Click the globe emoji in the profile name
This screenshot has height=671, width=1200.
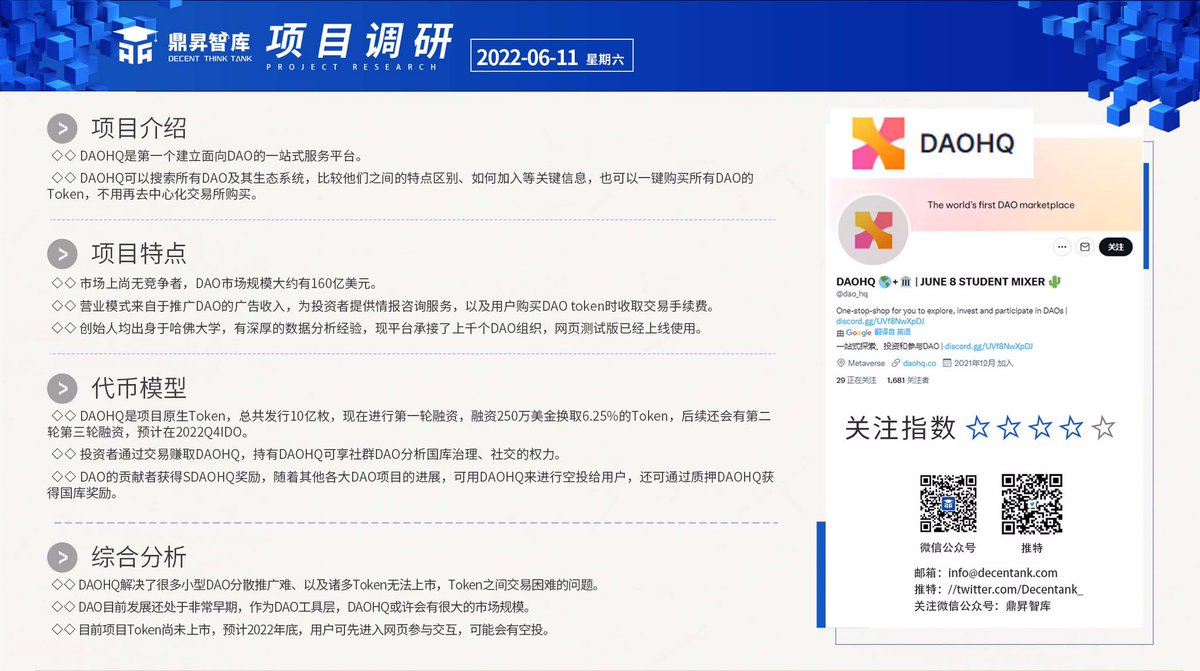pyautogui.click(x=885, y=282)
